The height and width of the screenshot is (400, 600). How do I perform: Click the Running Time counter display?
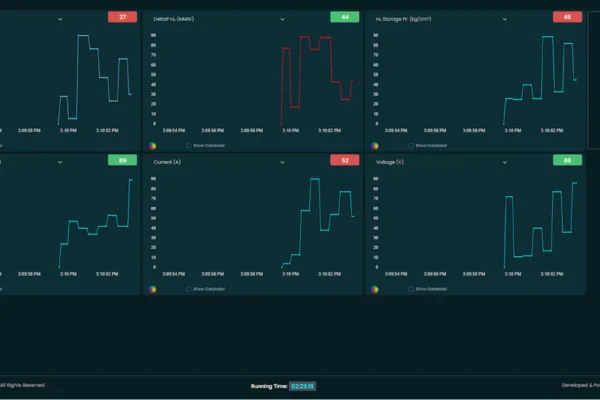tap(303, 385)
